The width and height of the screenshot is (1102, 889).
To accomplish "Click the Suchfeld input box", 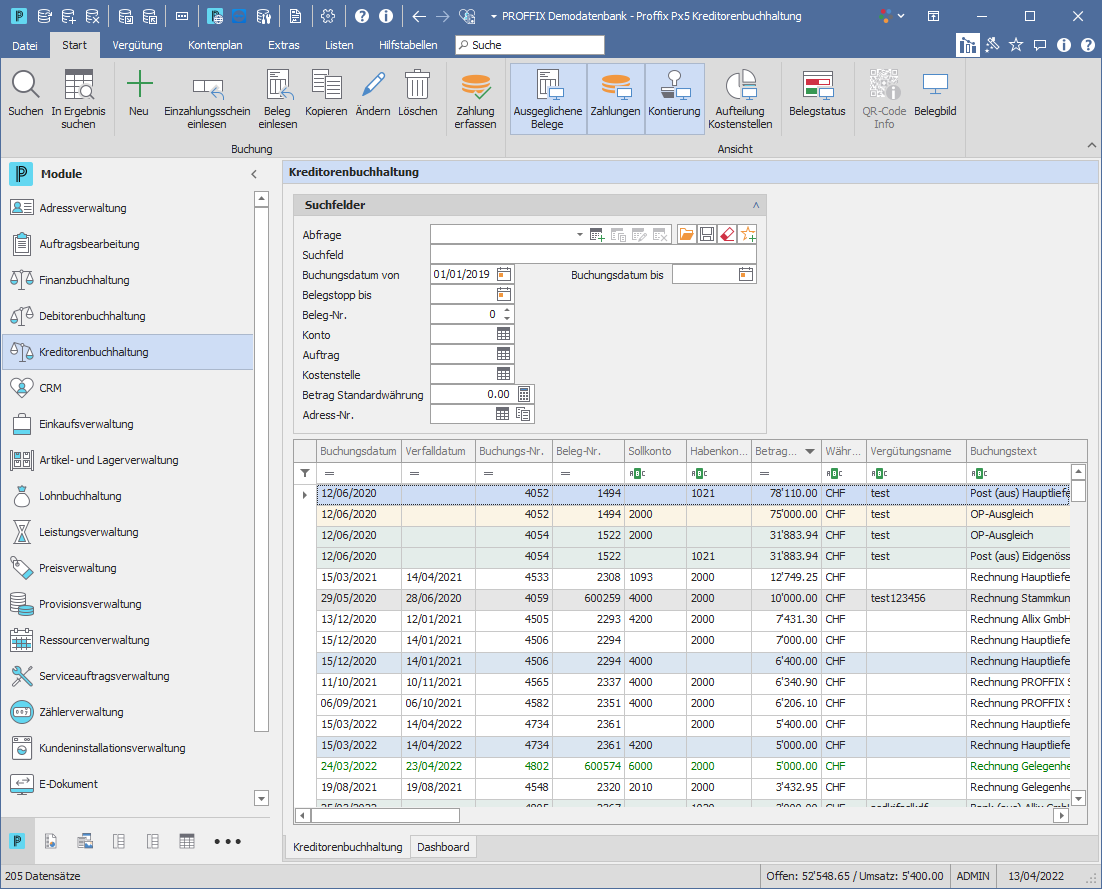I will (x=593, y=254).
